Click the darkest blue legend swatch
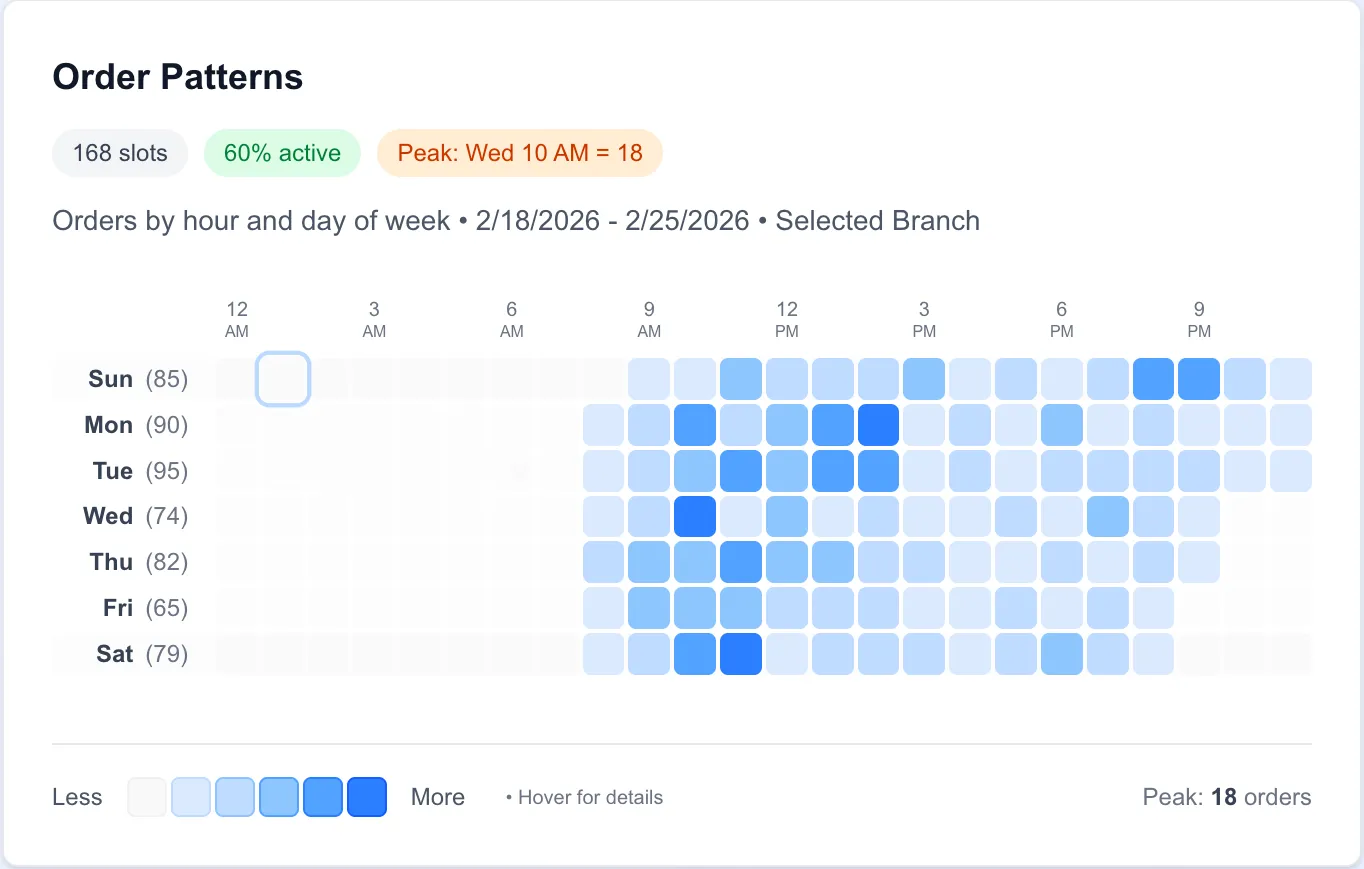 (x=367, y=797)
